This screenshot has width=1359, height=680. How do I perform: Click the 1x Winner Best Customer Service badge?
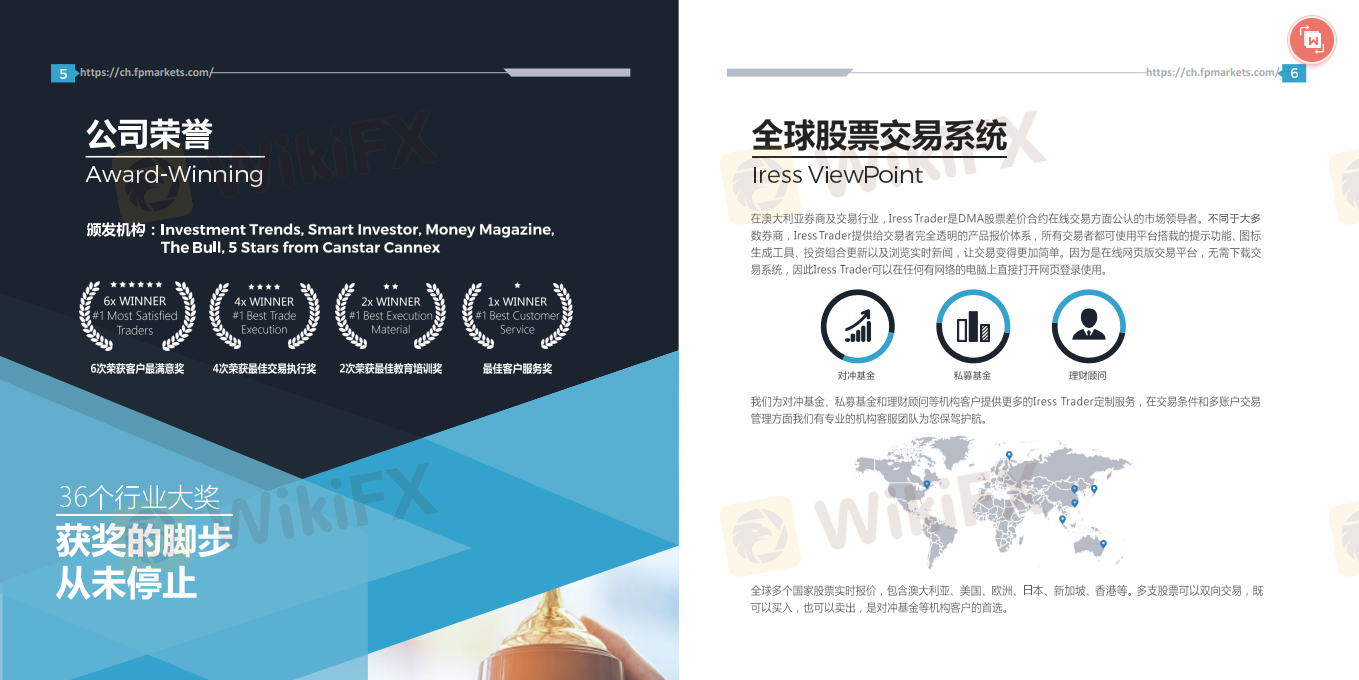click(517, 314)
